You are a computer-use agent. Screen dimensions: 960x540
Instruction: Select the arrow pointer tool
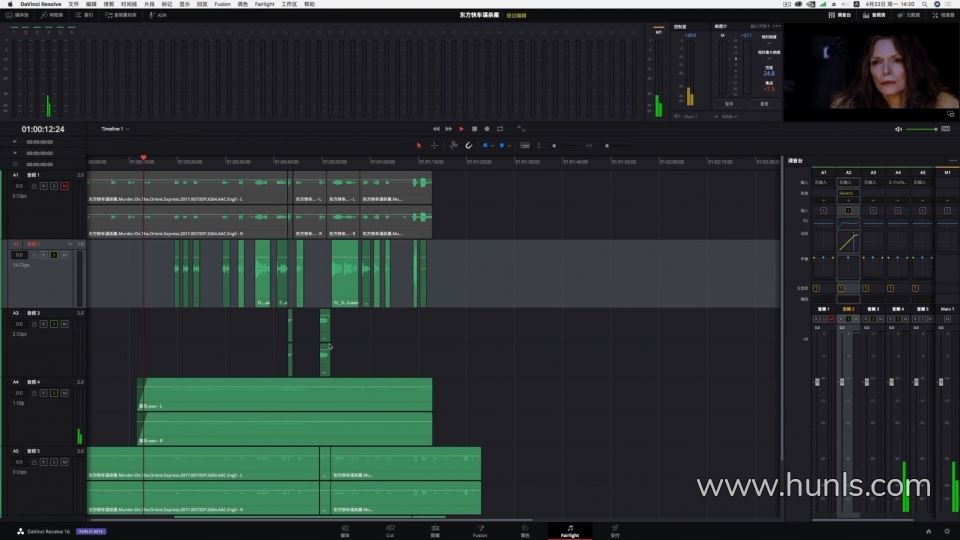419,145
